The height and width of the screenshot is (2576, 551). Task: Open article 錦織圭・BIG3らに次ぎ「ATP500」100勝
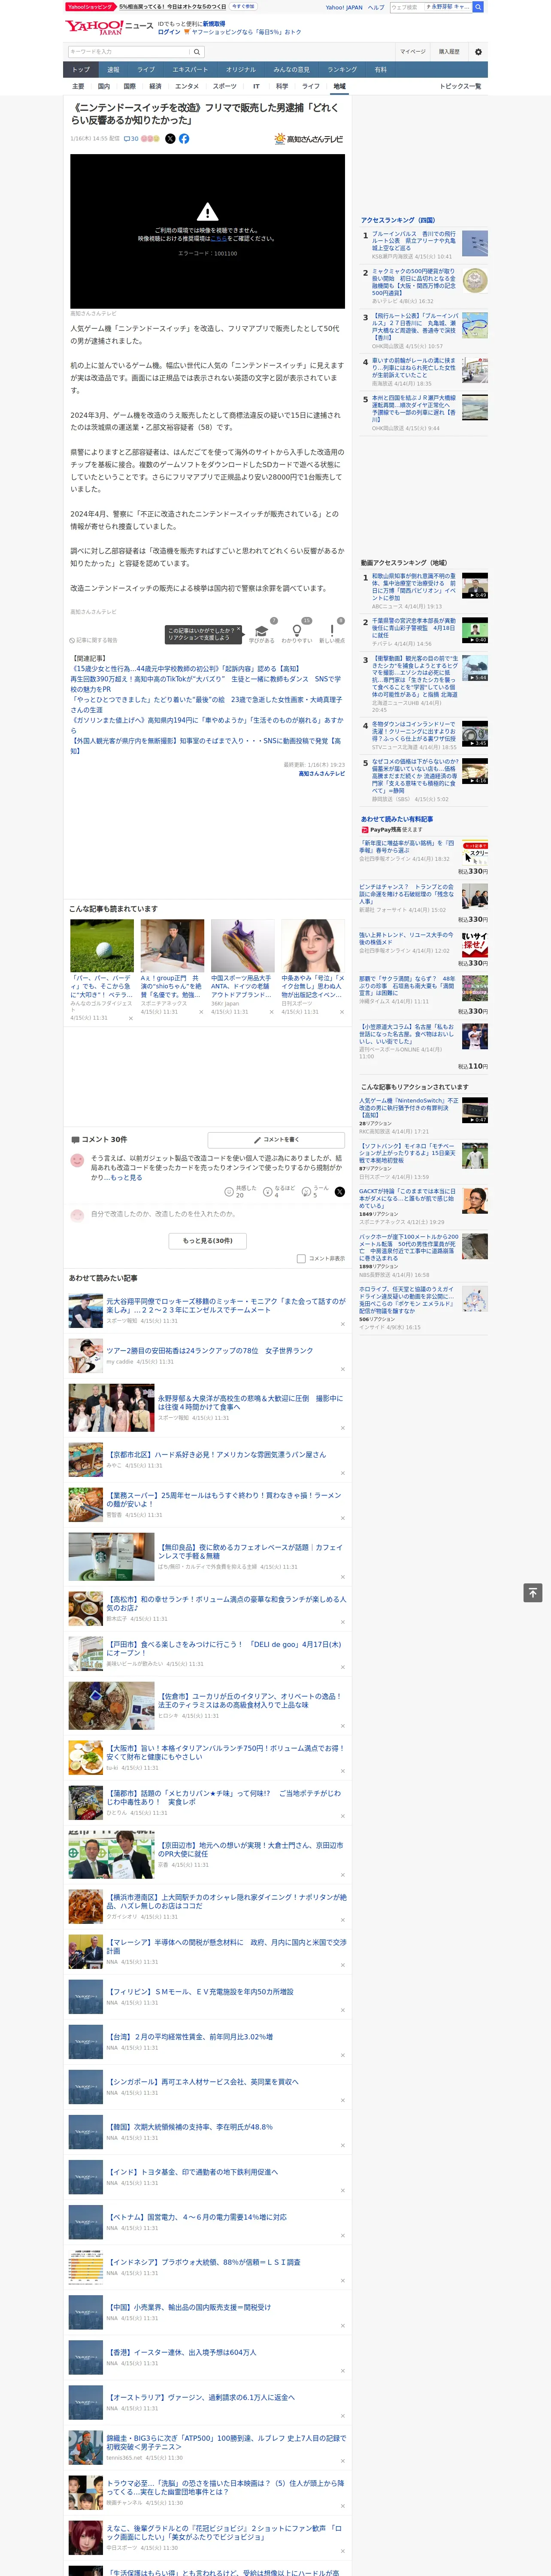point(226,2442)
